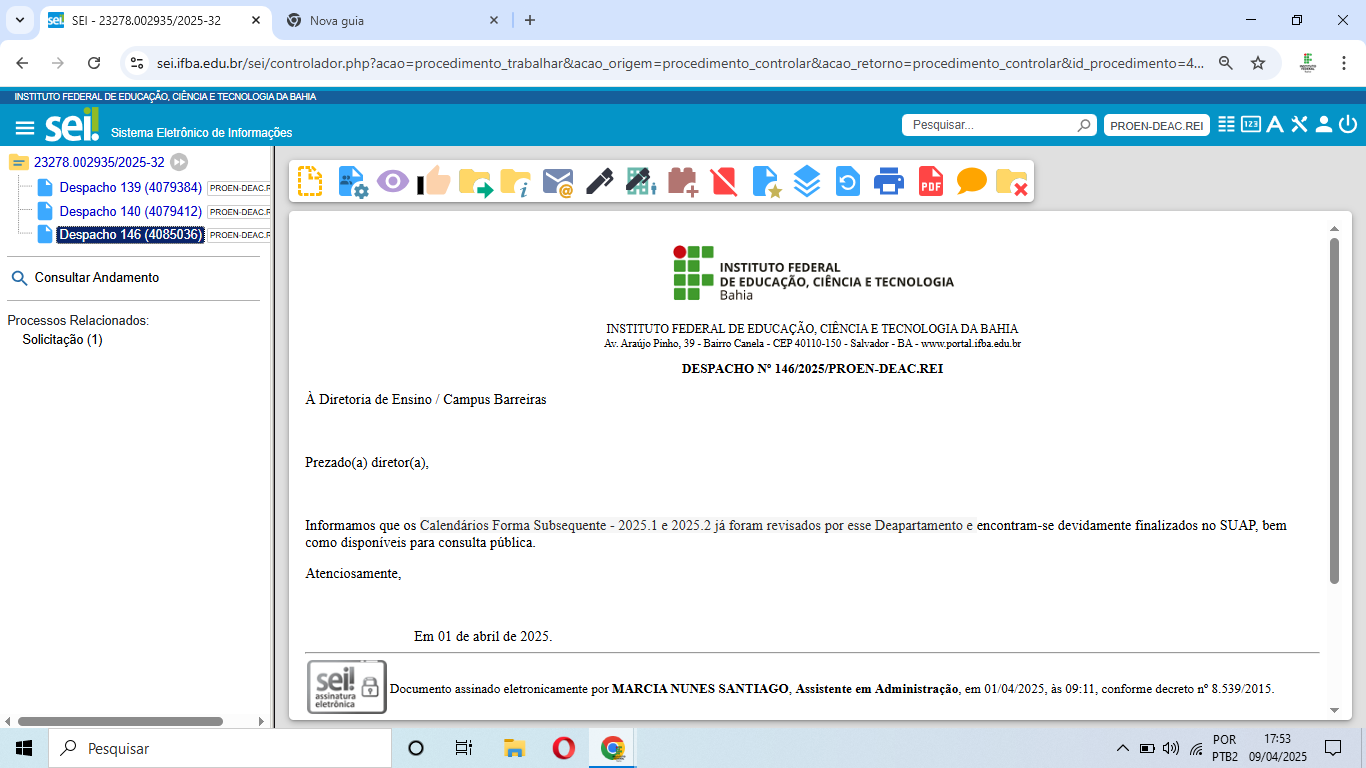Click the red crossed-out document cancel icon
Screen dimensions: 1366x768
pyautogui.click(x=723, y=182)
